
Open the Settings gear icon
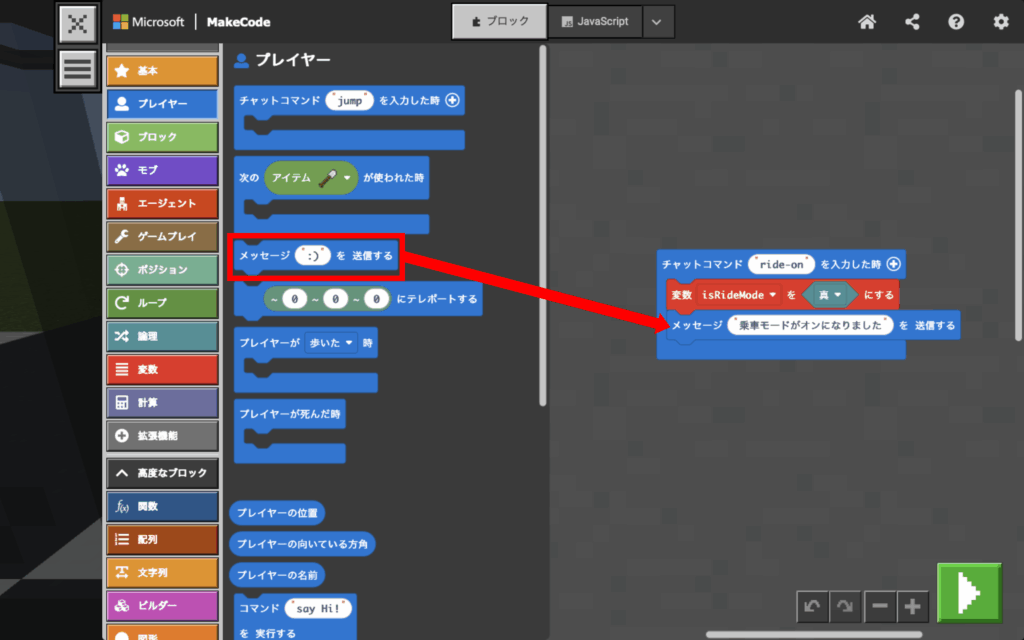pos(1000,22)
